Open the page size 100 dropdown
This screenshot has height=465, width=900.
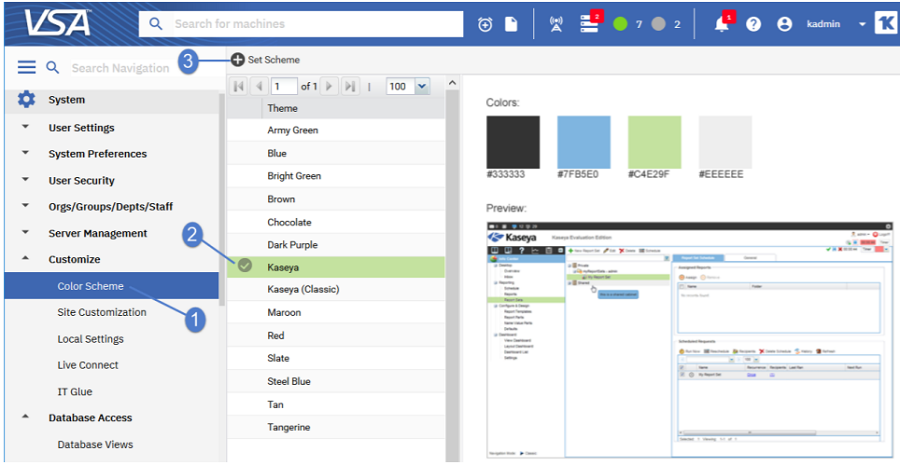coord(421,87)
